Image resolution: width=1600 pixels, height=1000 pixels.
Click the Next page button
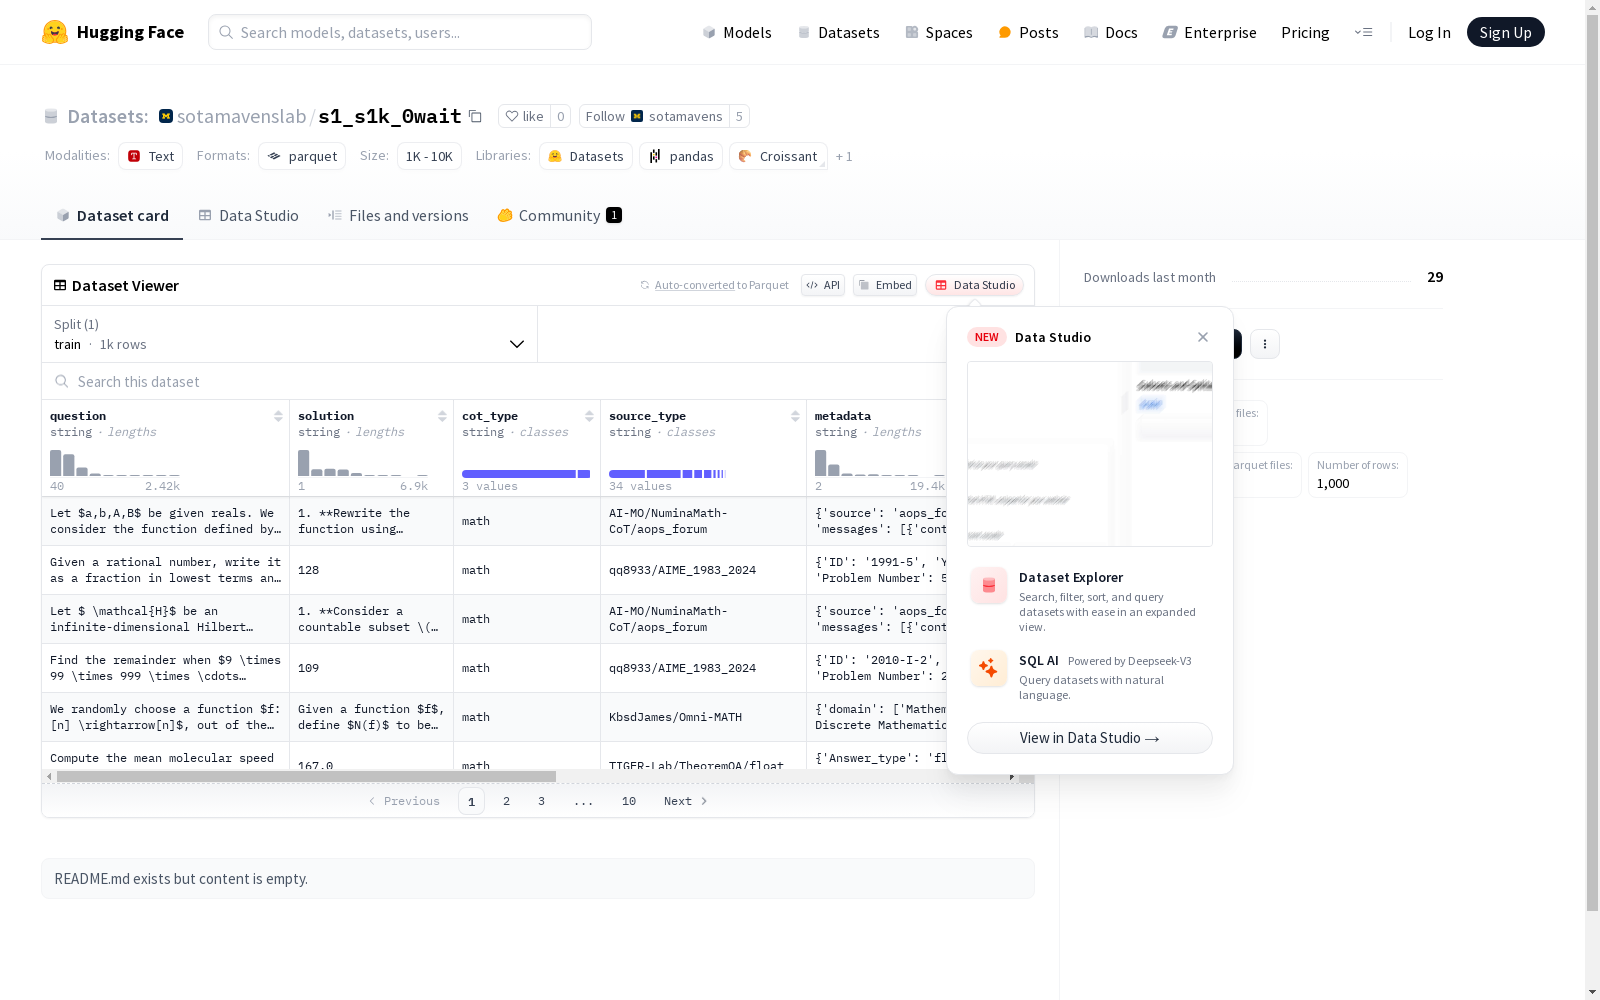pos(686,801)
